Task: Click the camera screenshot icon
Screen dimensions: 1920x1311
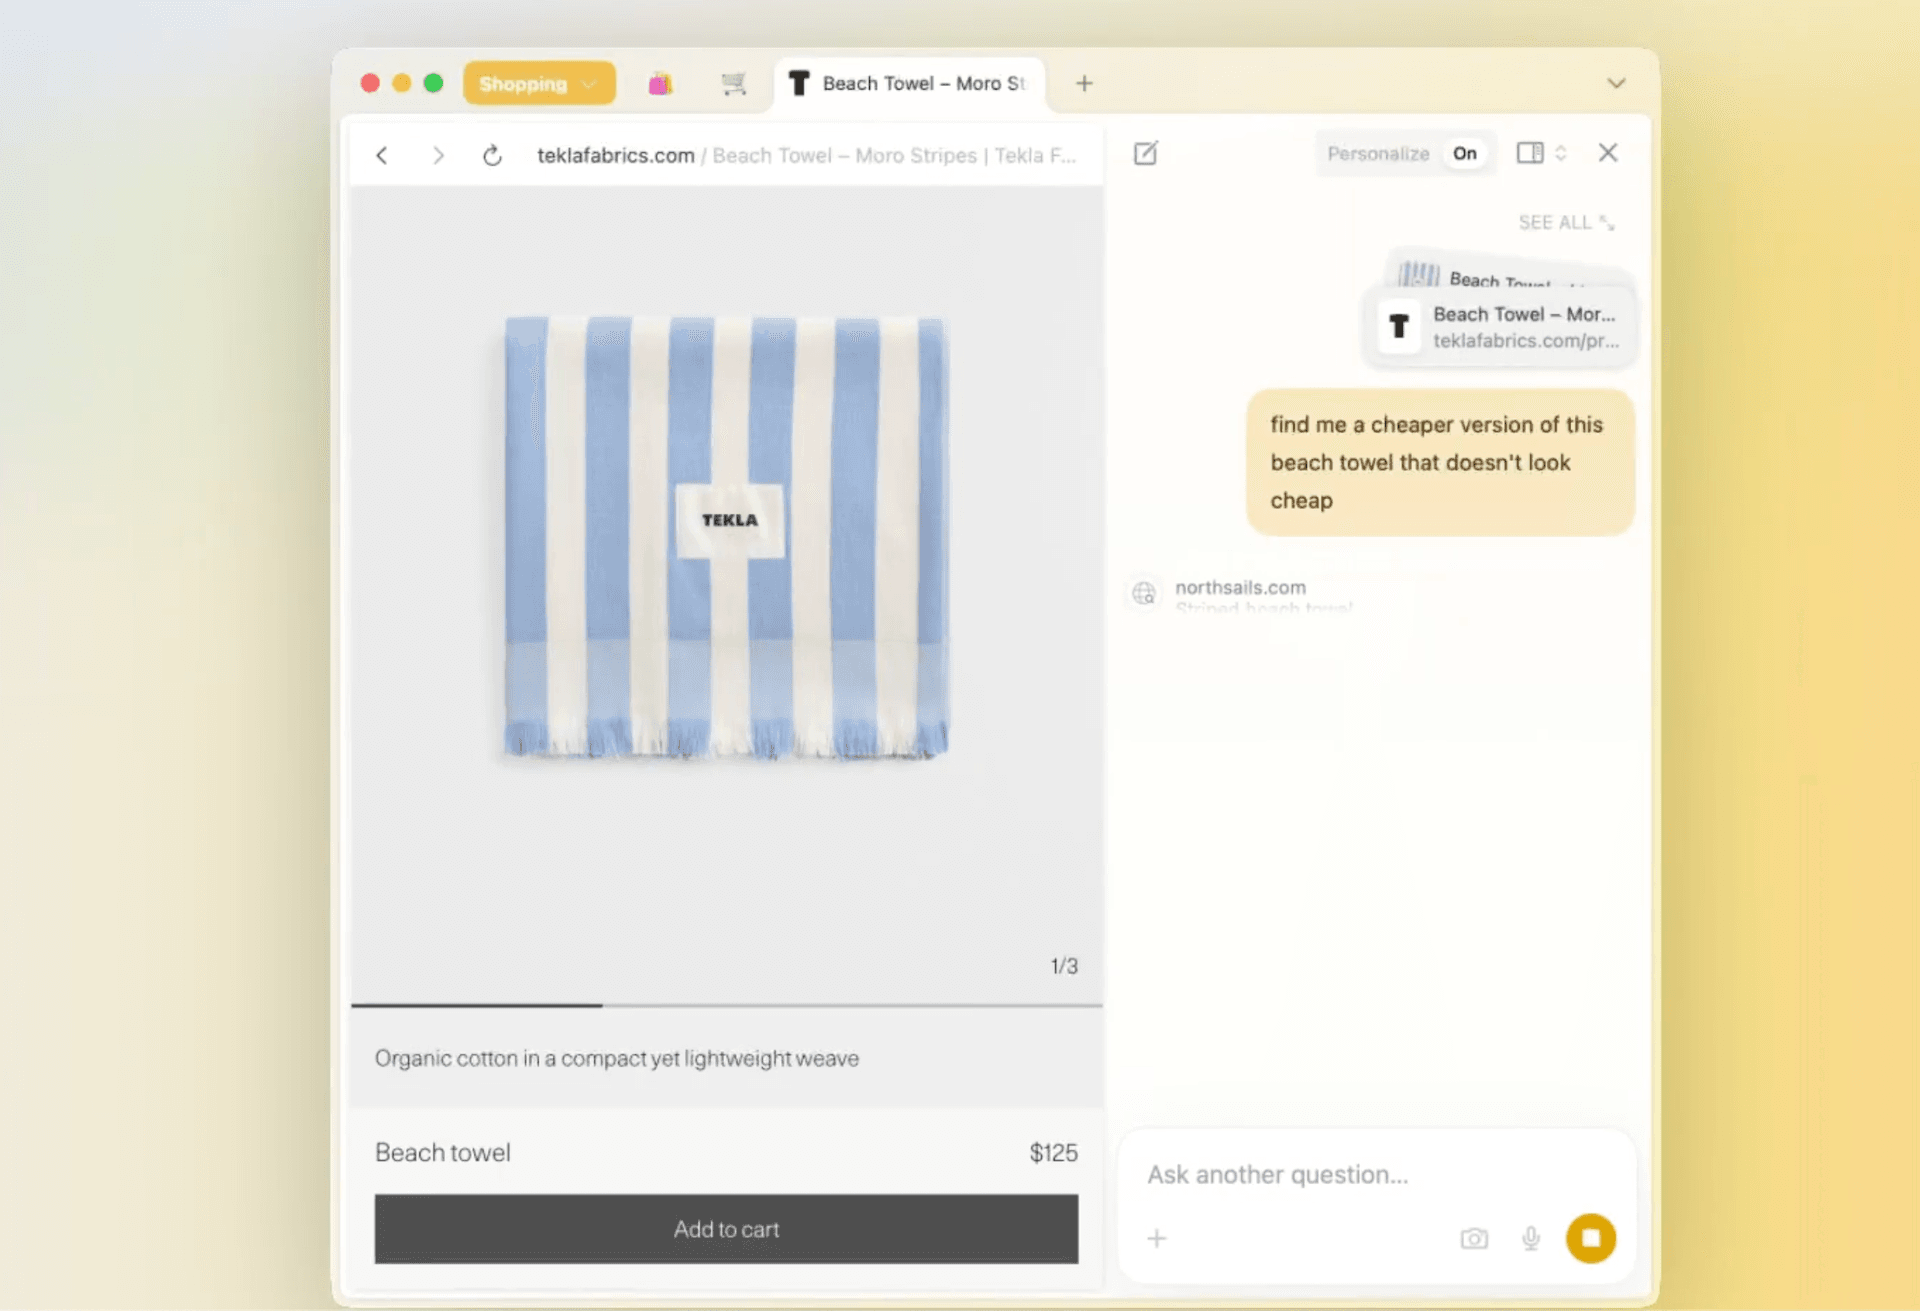Action: pyautogui.click(x=1474, y=1239)
